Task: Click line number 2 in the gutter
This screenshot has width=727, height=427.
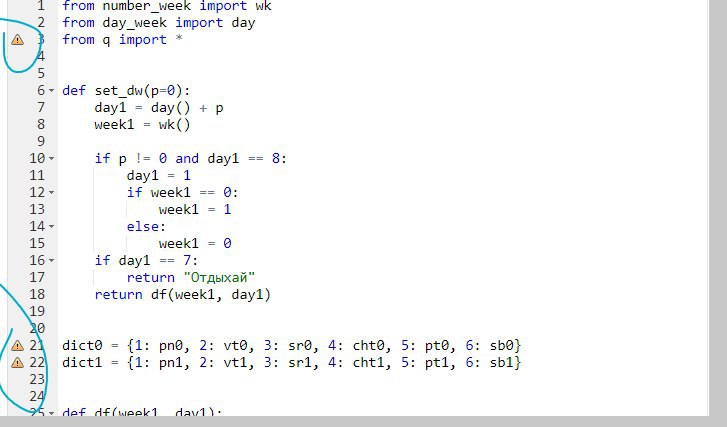Action: point(41,23)
